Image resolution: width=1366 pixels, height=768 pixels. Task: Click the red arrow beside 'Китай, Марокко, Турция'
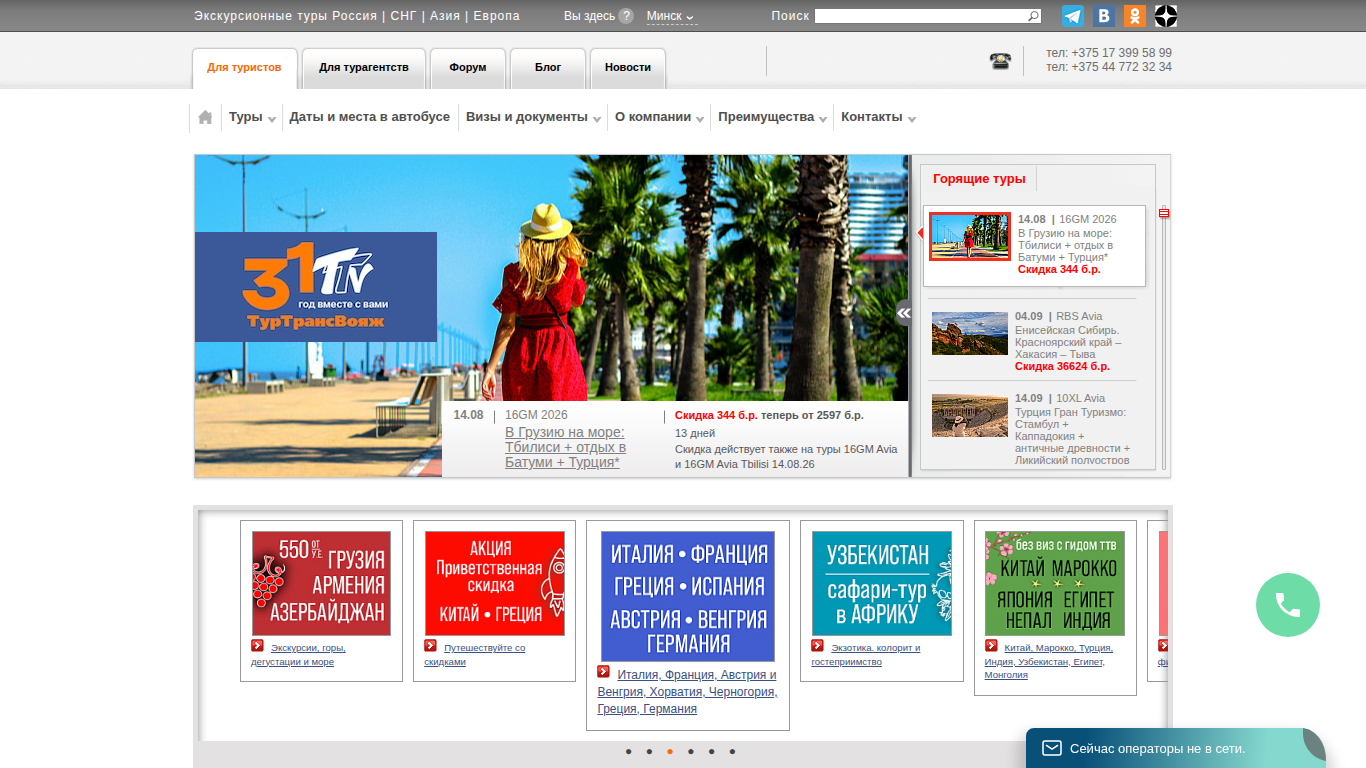point(991,646)
